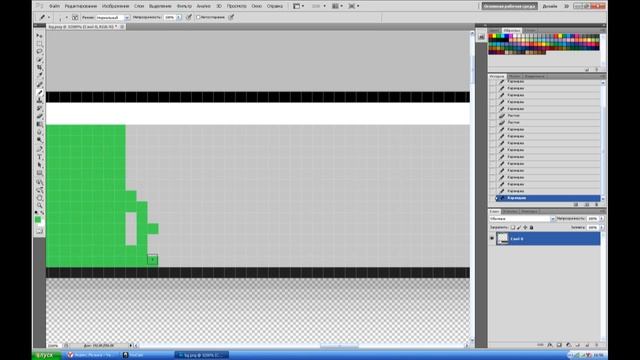The width and height of the screenshot is (640, 360).
Task: Open foreground green color picker
Action: (x=38, y=220)
